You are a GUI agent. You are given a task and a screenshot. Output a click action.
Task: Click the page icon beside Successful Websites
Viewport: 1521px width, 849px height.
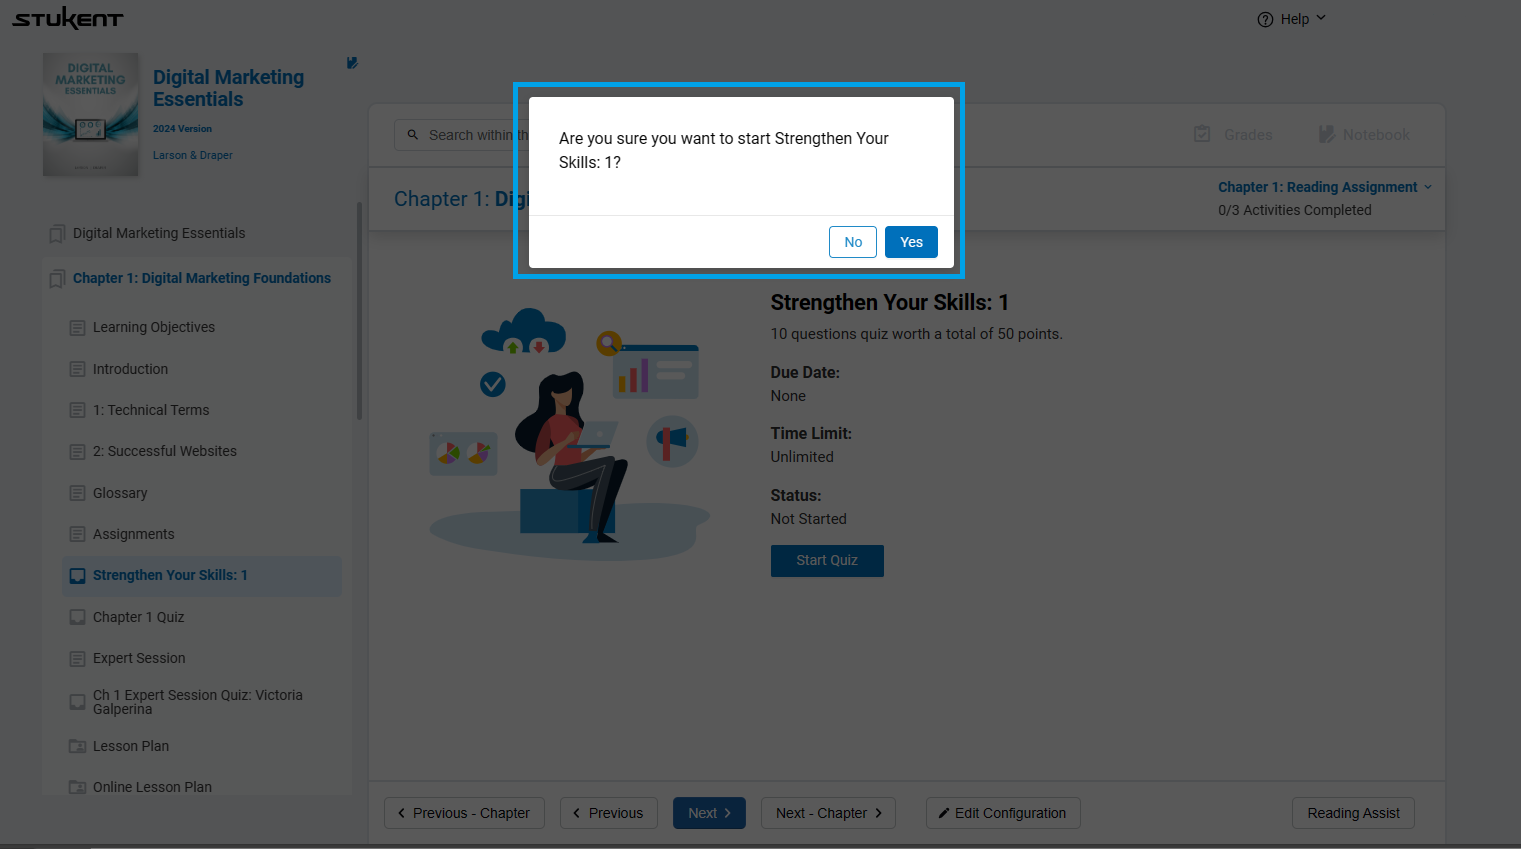pyautogui.click(x=77, y=452)
